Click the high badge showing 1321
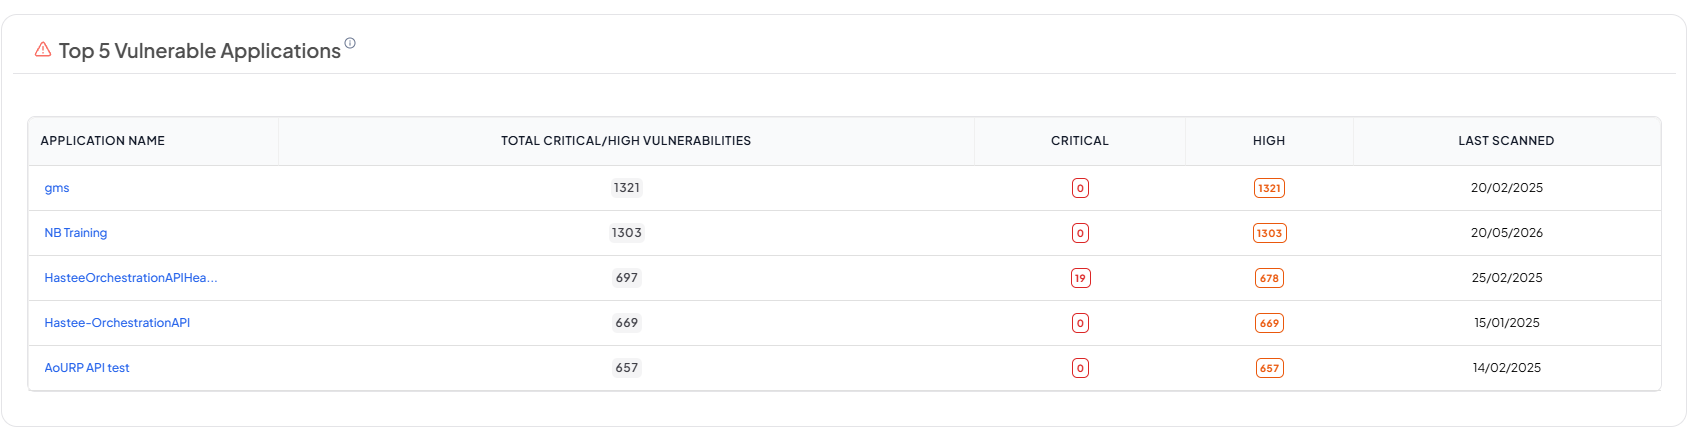Viewport: 1693px width, 445px height. click(1269, 188)
